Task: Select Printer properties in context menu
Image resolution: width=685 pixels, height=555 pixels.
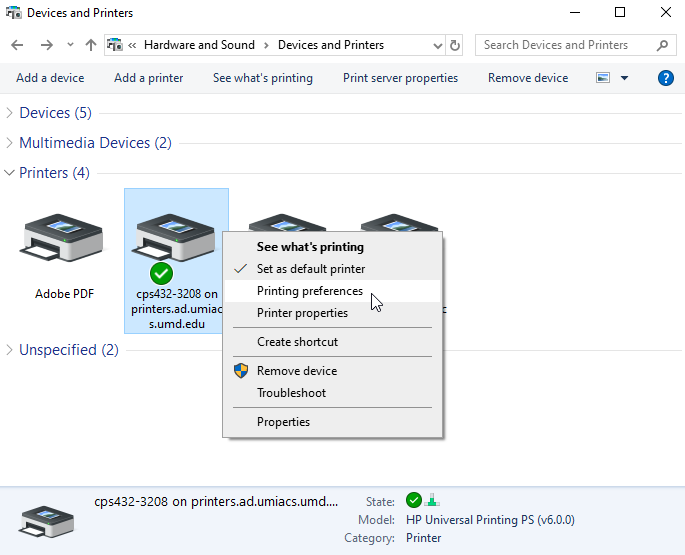Action: pos(302,313)
